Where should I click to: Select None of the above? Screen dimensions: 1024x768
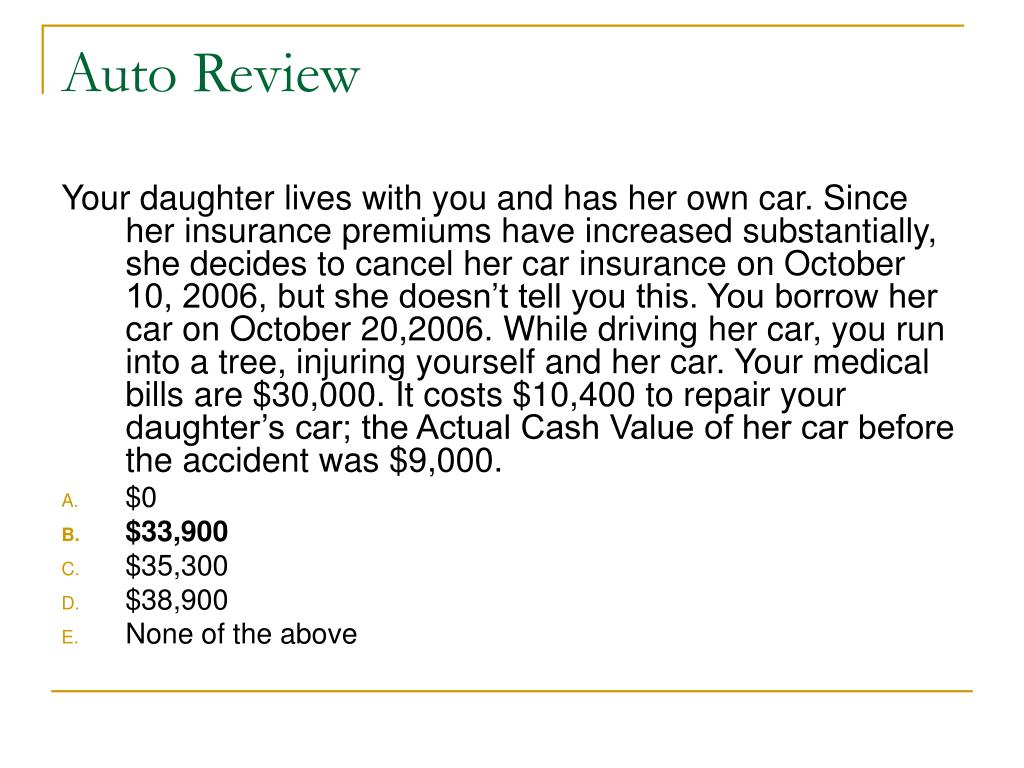point(241,634)
